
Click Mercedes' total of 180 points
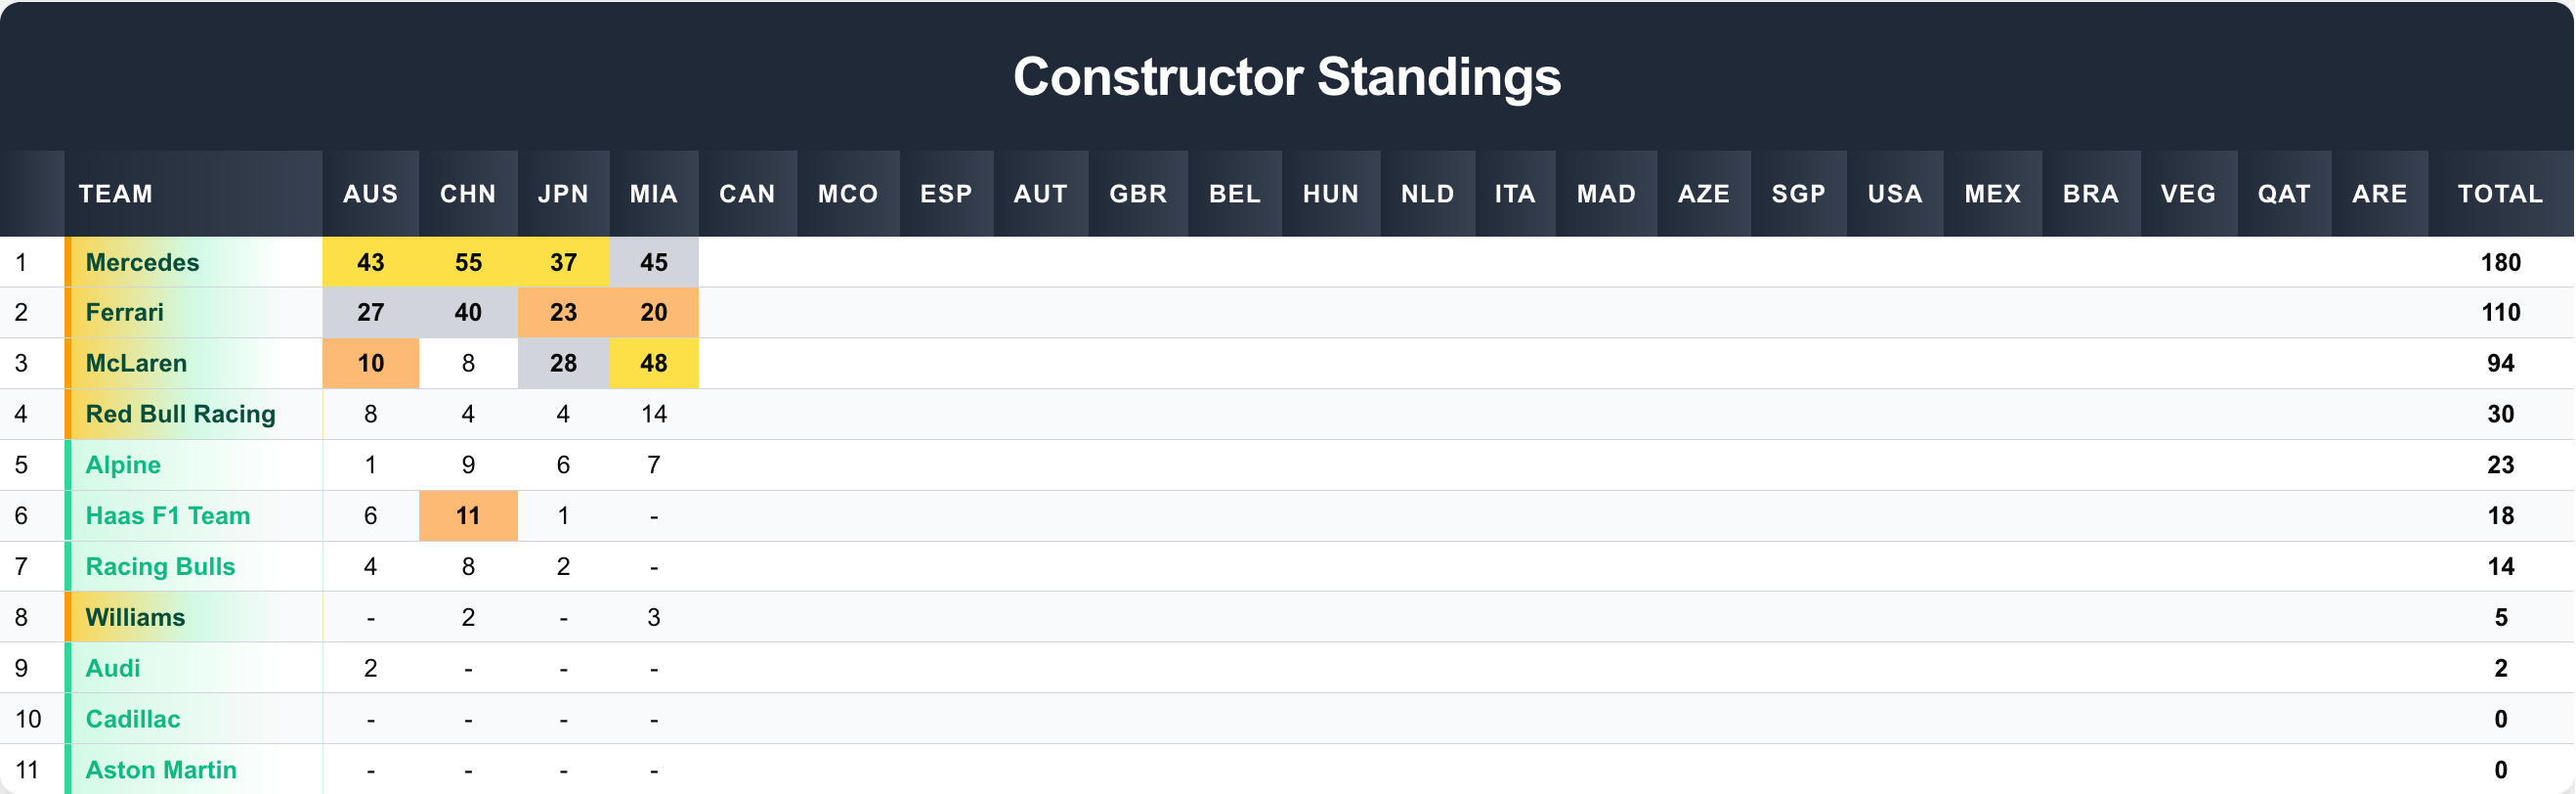(x=2500, y=262)
